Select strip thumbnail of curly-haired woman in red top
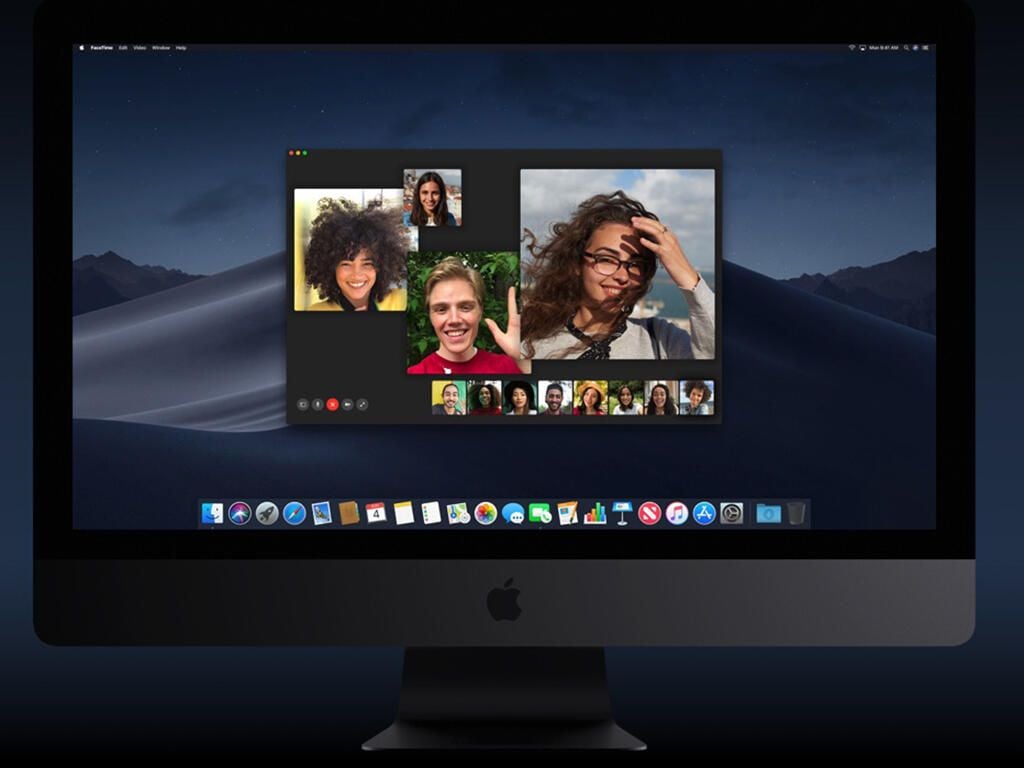 pos(485,398)
